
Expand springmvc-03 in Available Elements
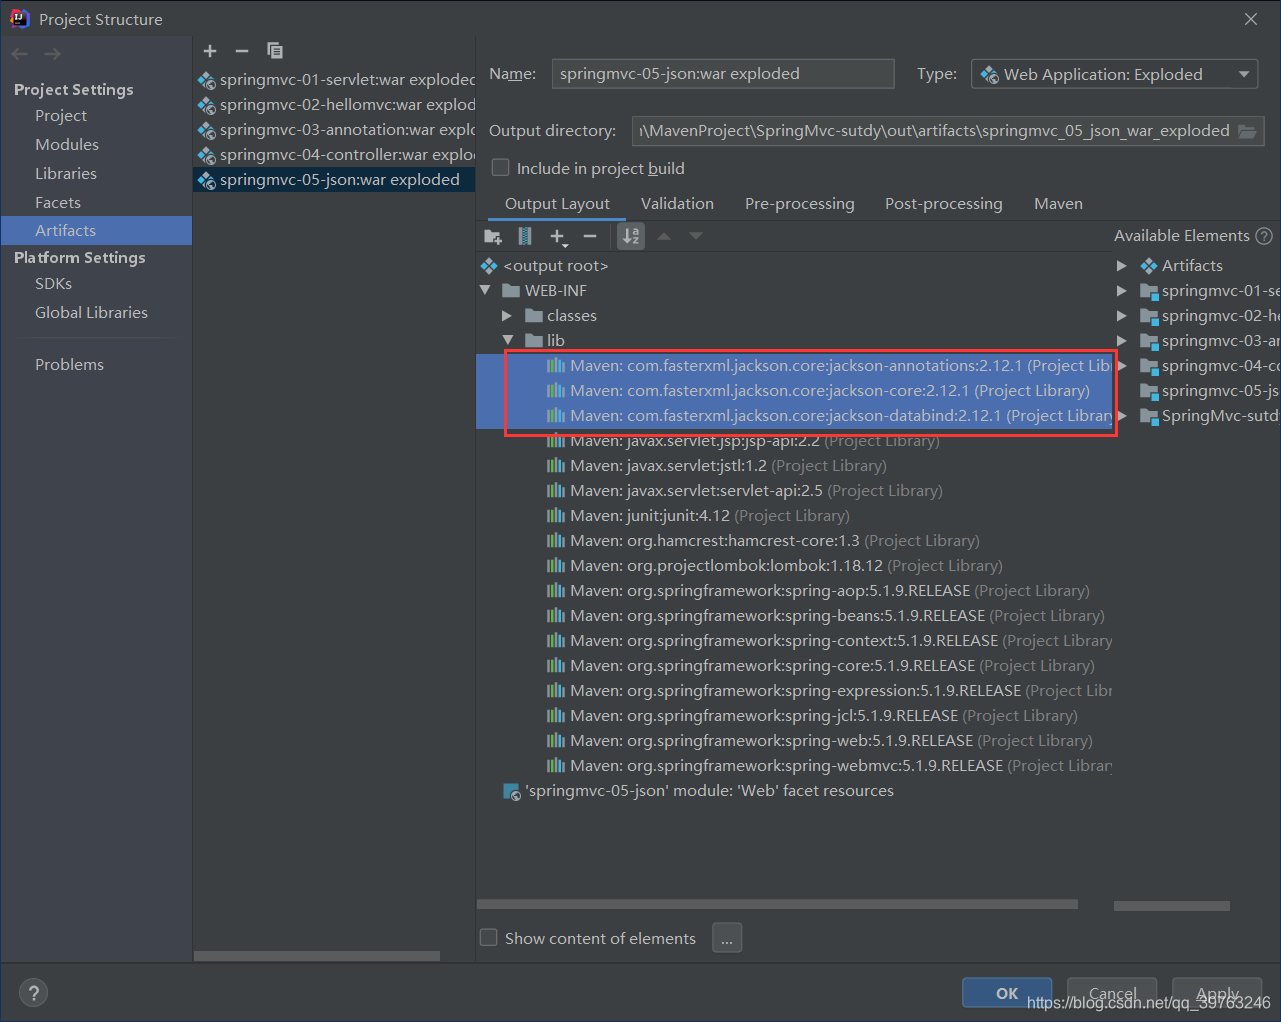point(1122,341)
